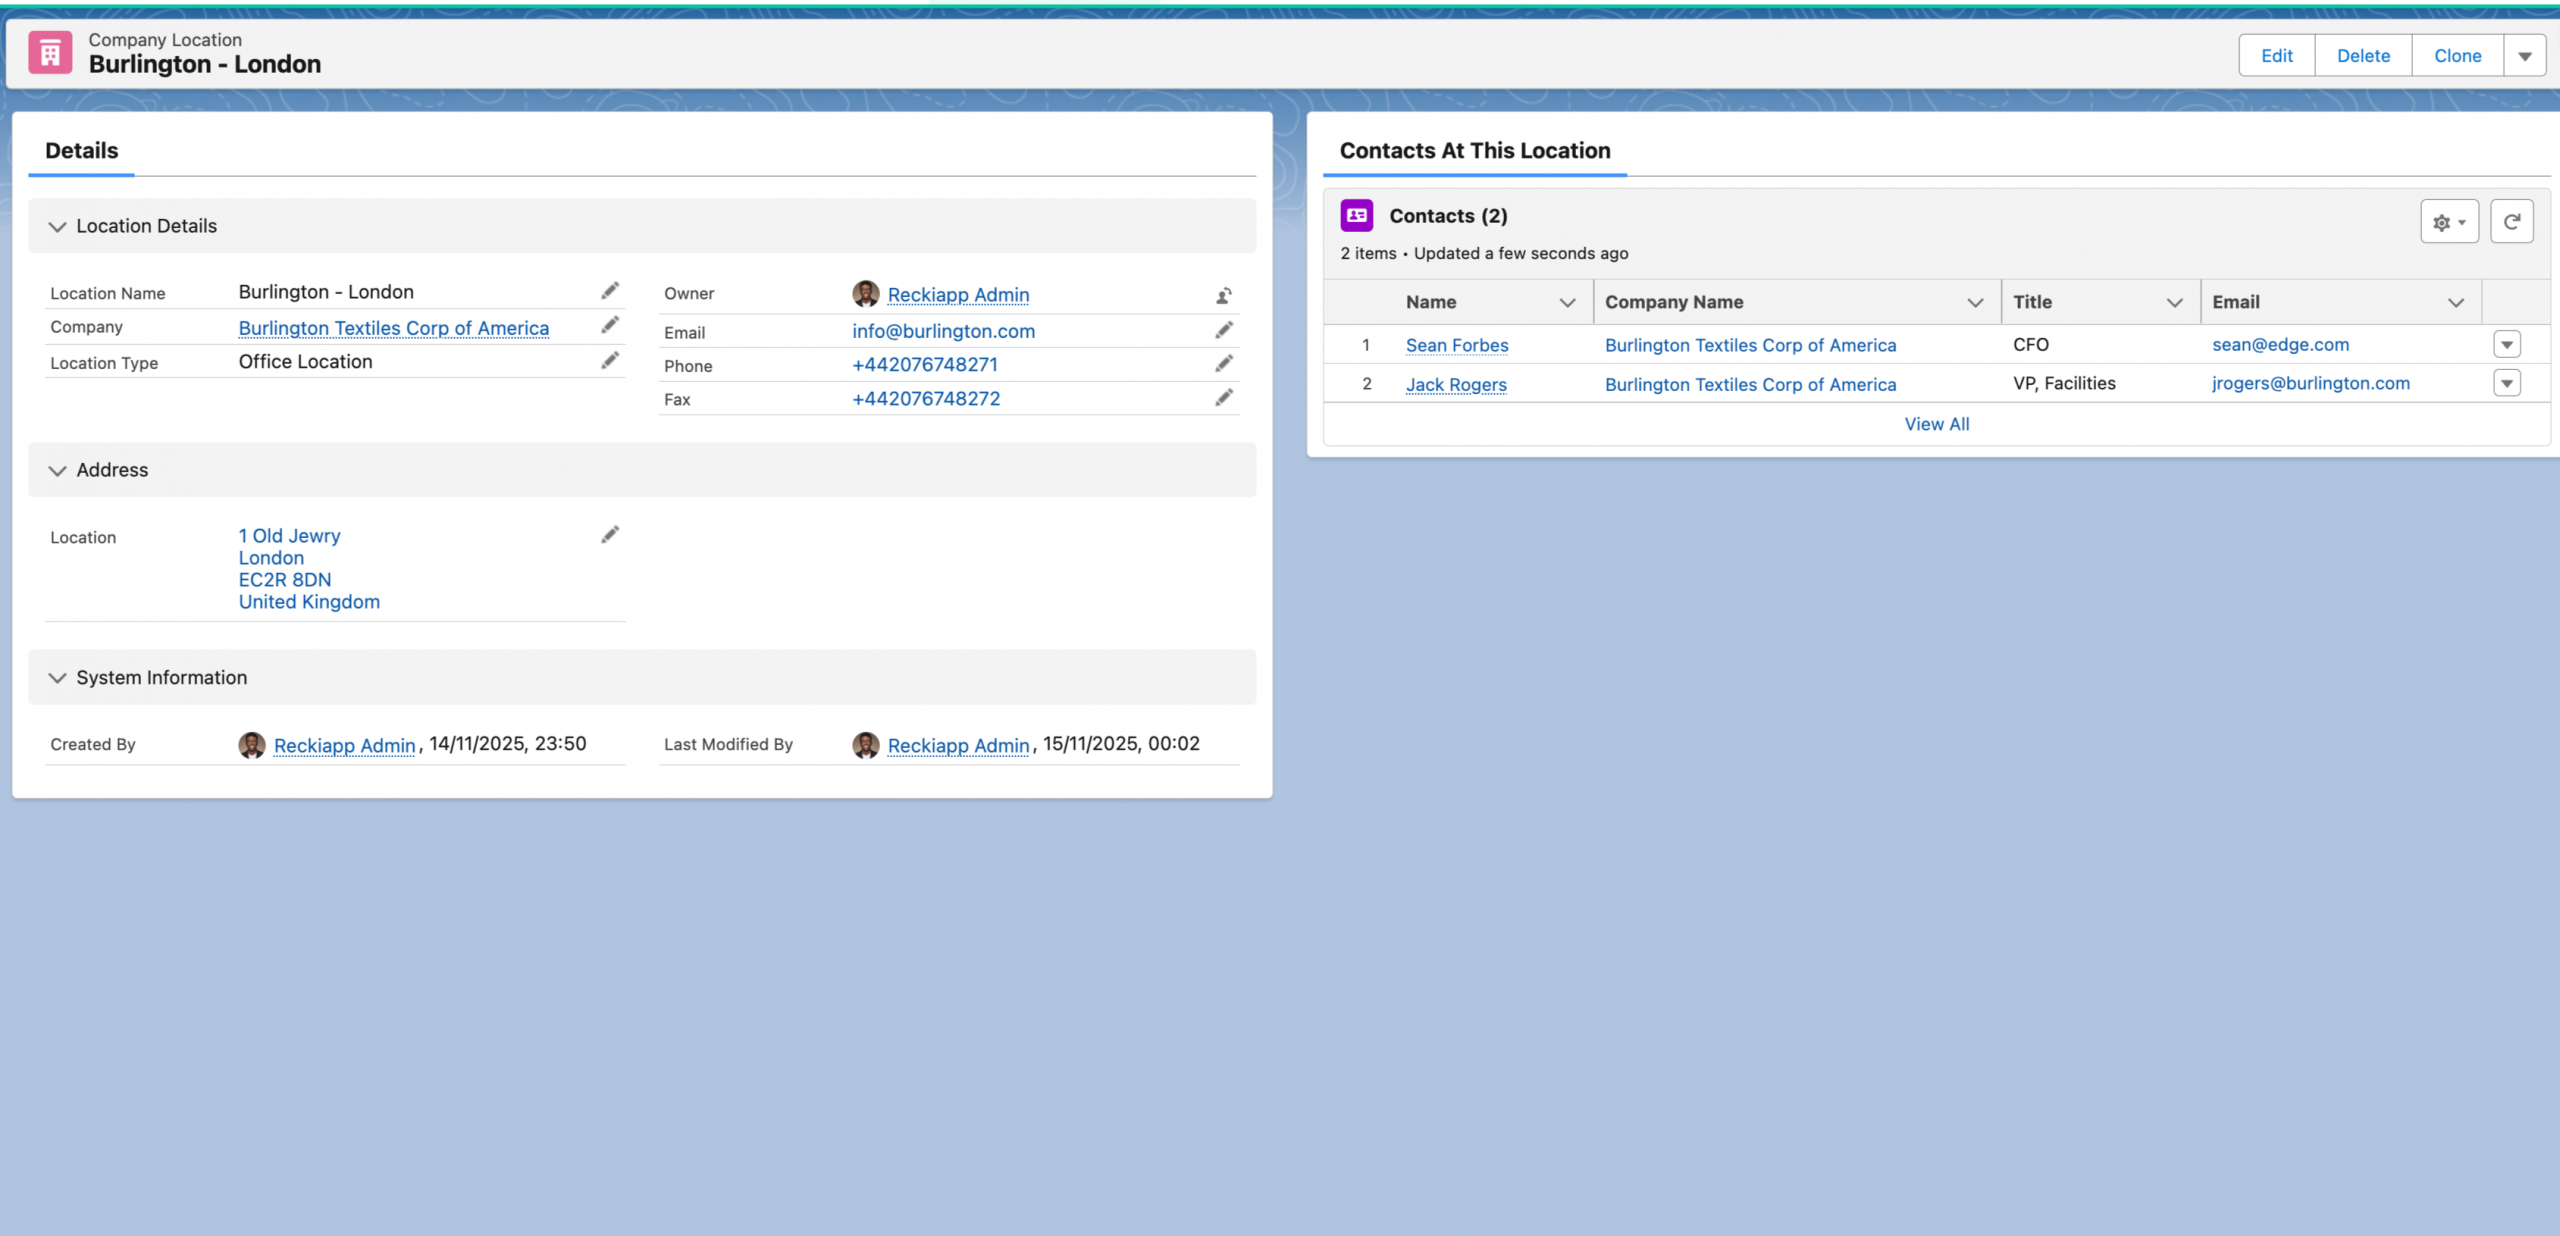The image size is (2560, 1236).
Task: Open Name column header dropdown
Action: pos(1567,303)
